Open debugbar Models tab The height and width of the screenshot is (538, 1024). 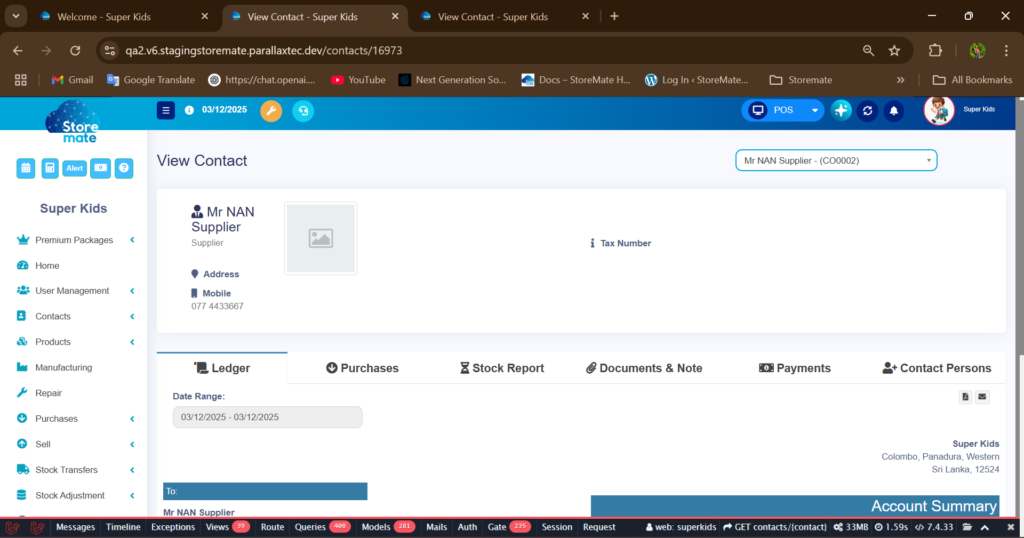(x=388, y=527)
